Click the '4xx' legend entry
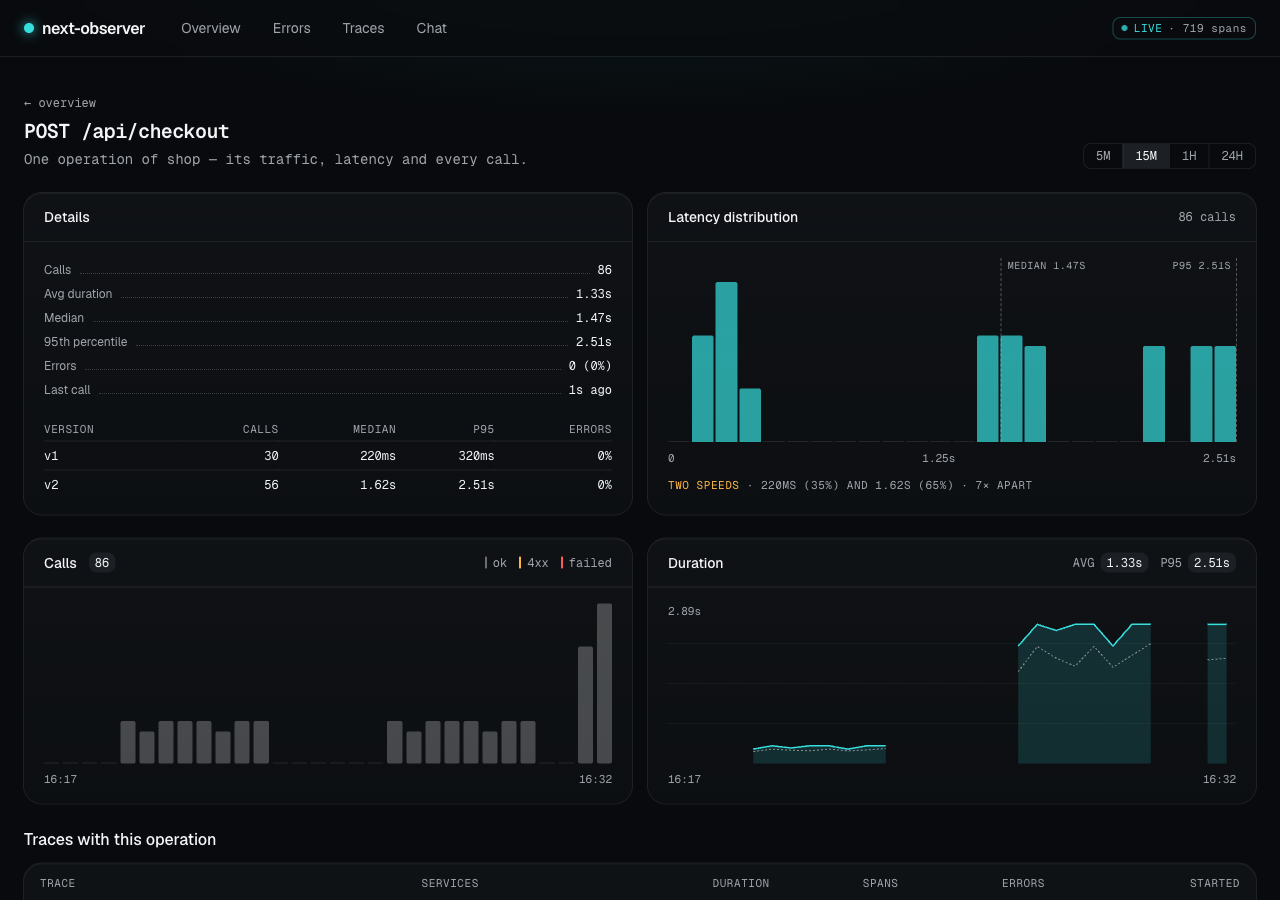The image size is (1280, 900). tap(534, 563)
